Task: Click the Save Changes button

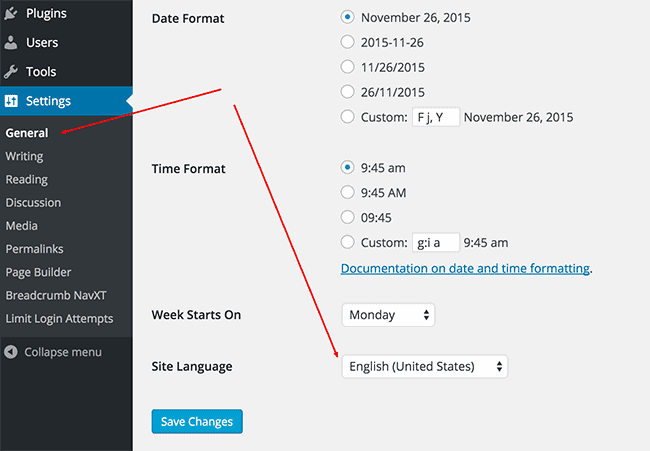Action: point(197,422)
